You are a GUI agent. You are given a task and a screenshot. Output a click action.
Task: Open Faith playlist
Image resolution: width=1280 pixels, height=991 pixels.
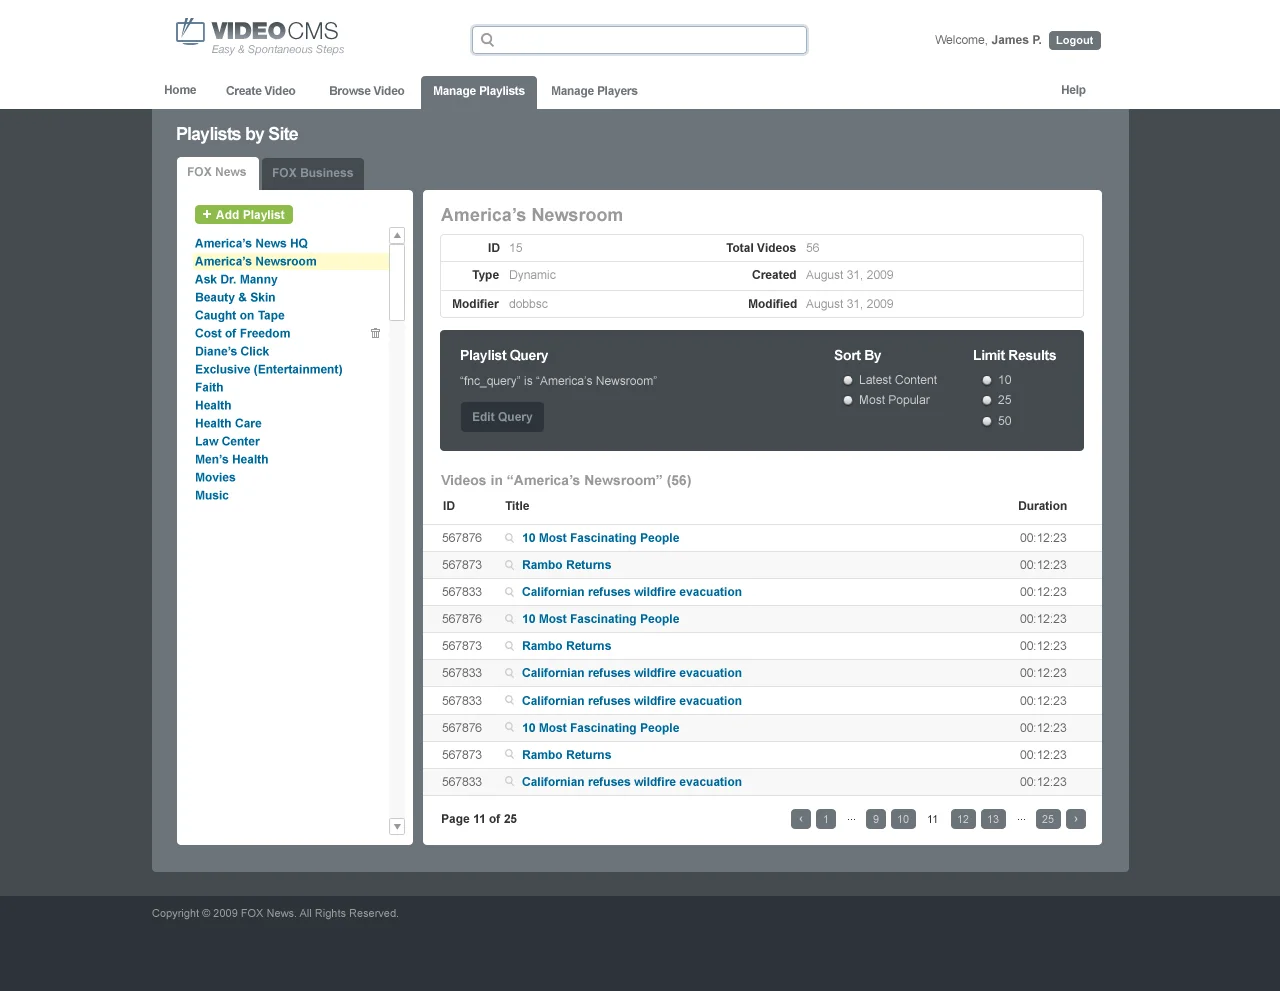(209, 387)
